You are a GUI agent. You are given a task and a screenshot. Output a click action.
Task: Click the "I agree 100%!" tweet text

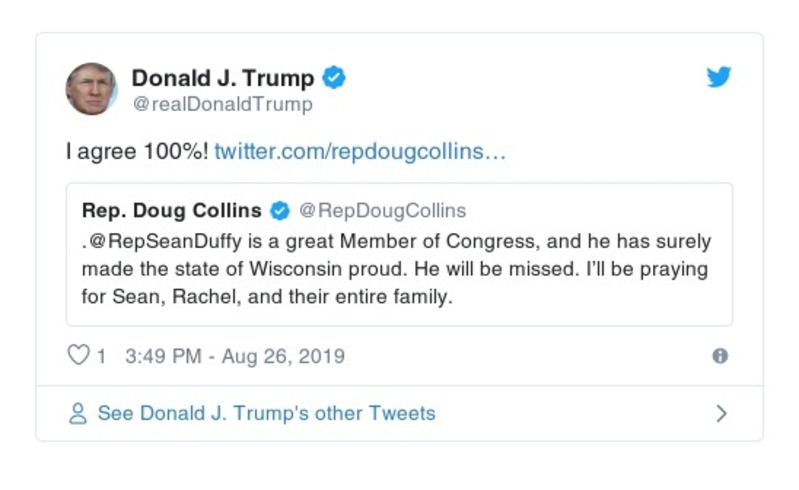136,151
